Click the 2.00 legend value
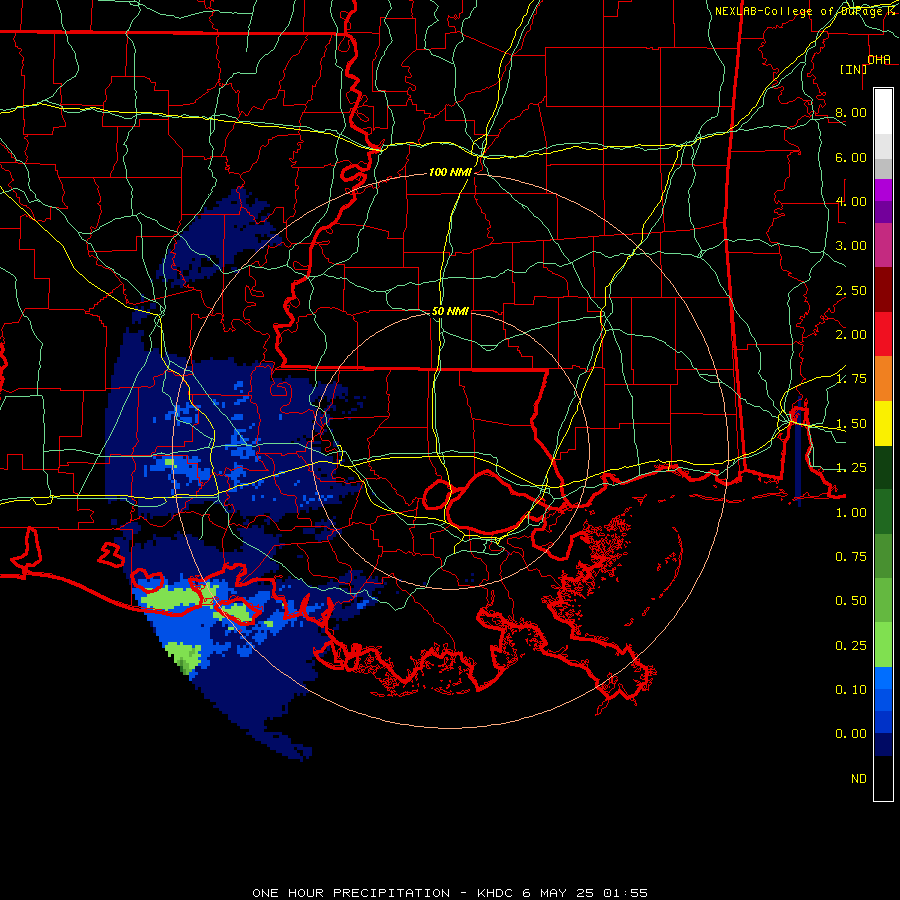 pyautogui.click(x=851, y=335)
